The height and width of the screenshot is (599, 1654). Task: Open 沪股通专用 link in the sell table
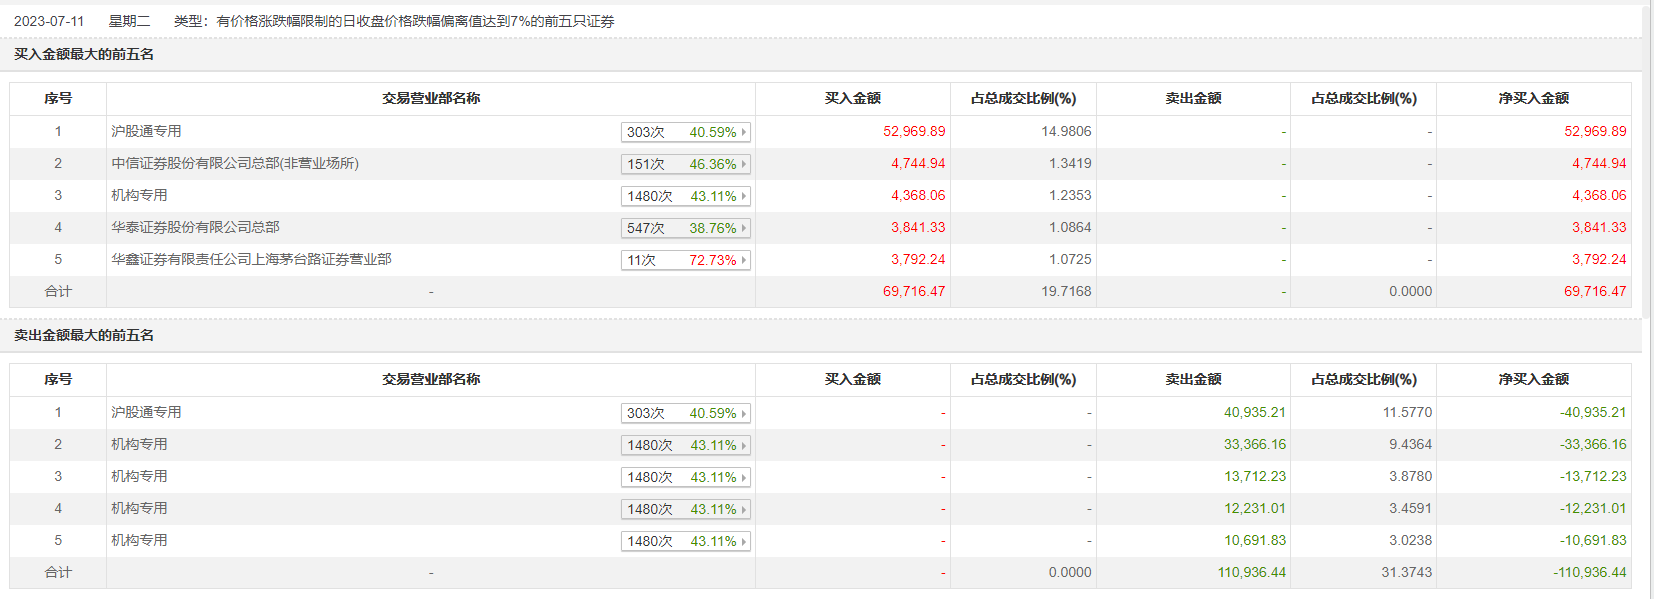[146, 413]
